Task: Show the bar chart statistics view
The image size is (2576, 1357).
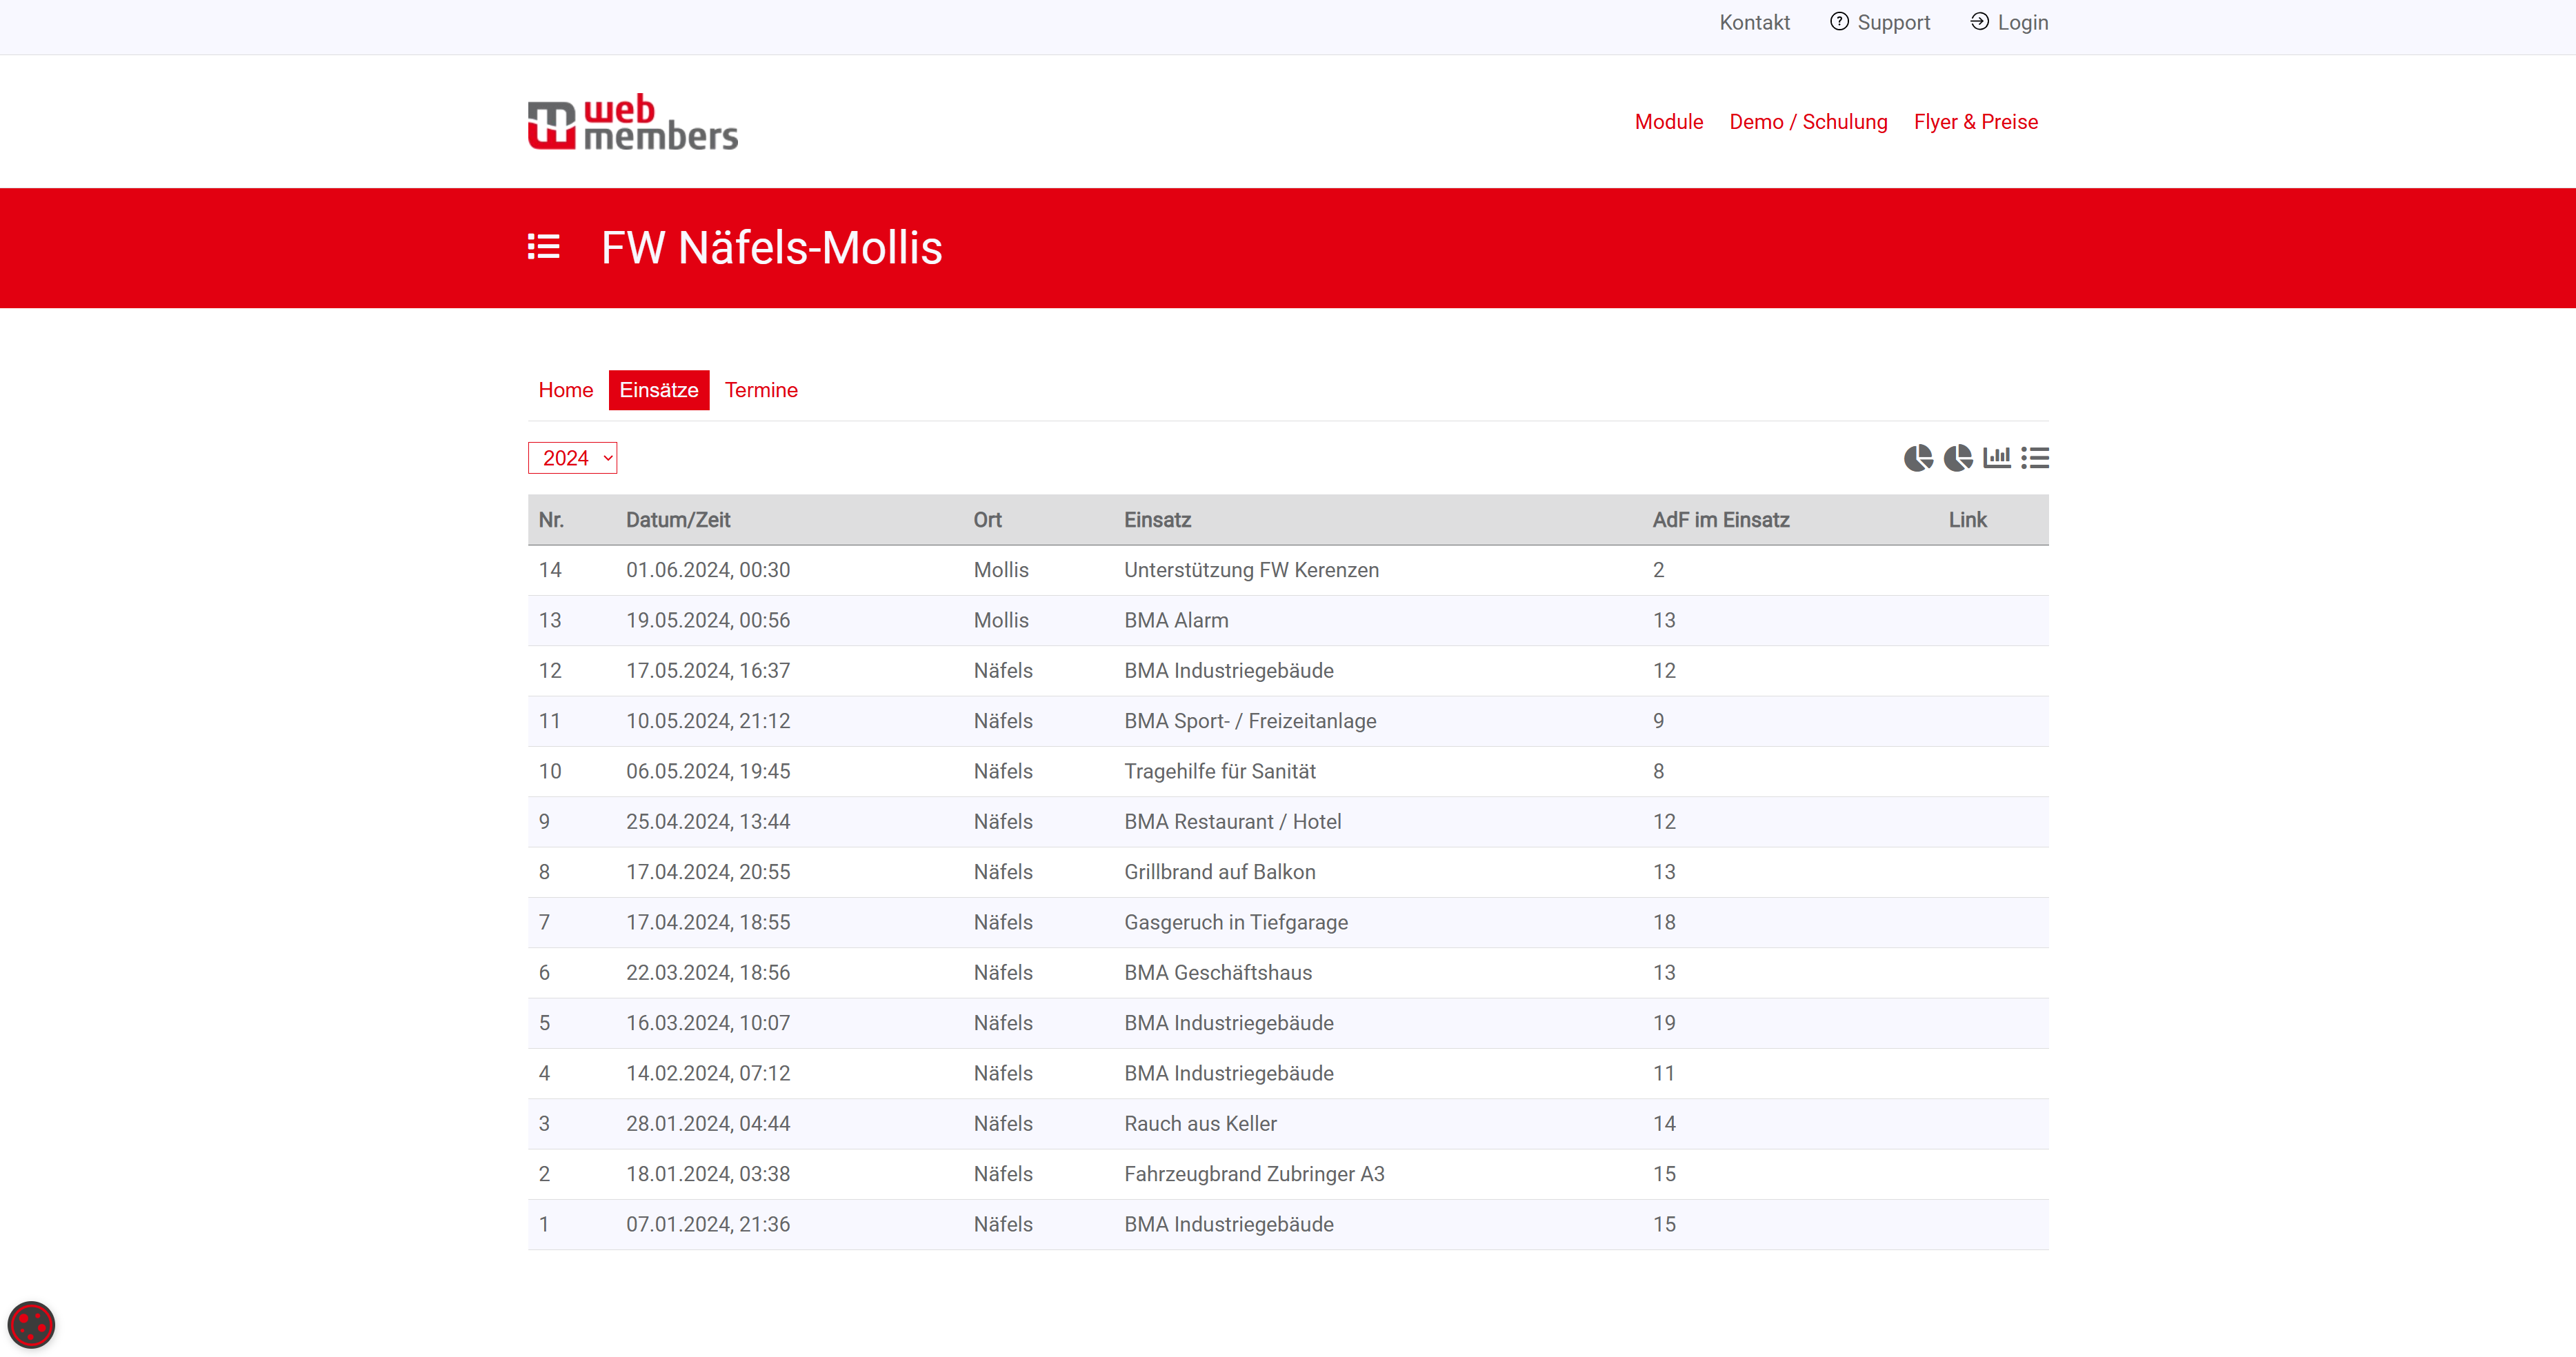Action: pos(1996,458)
